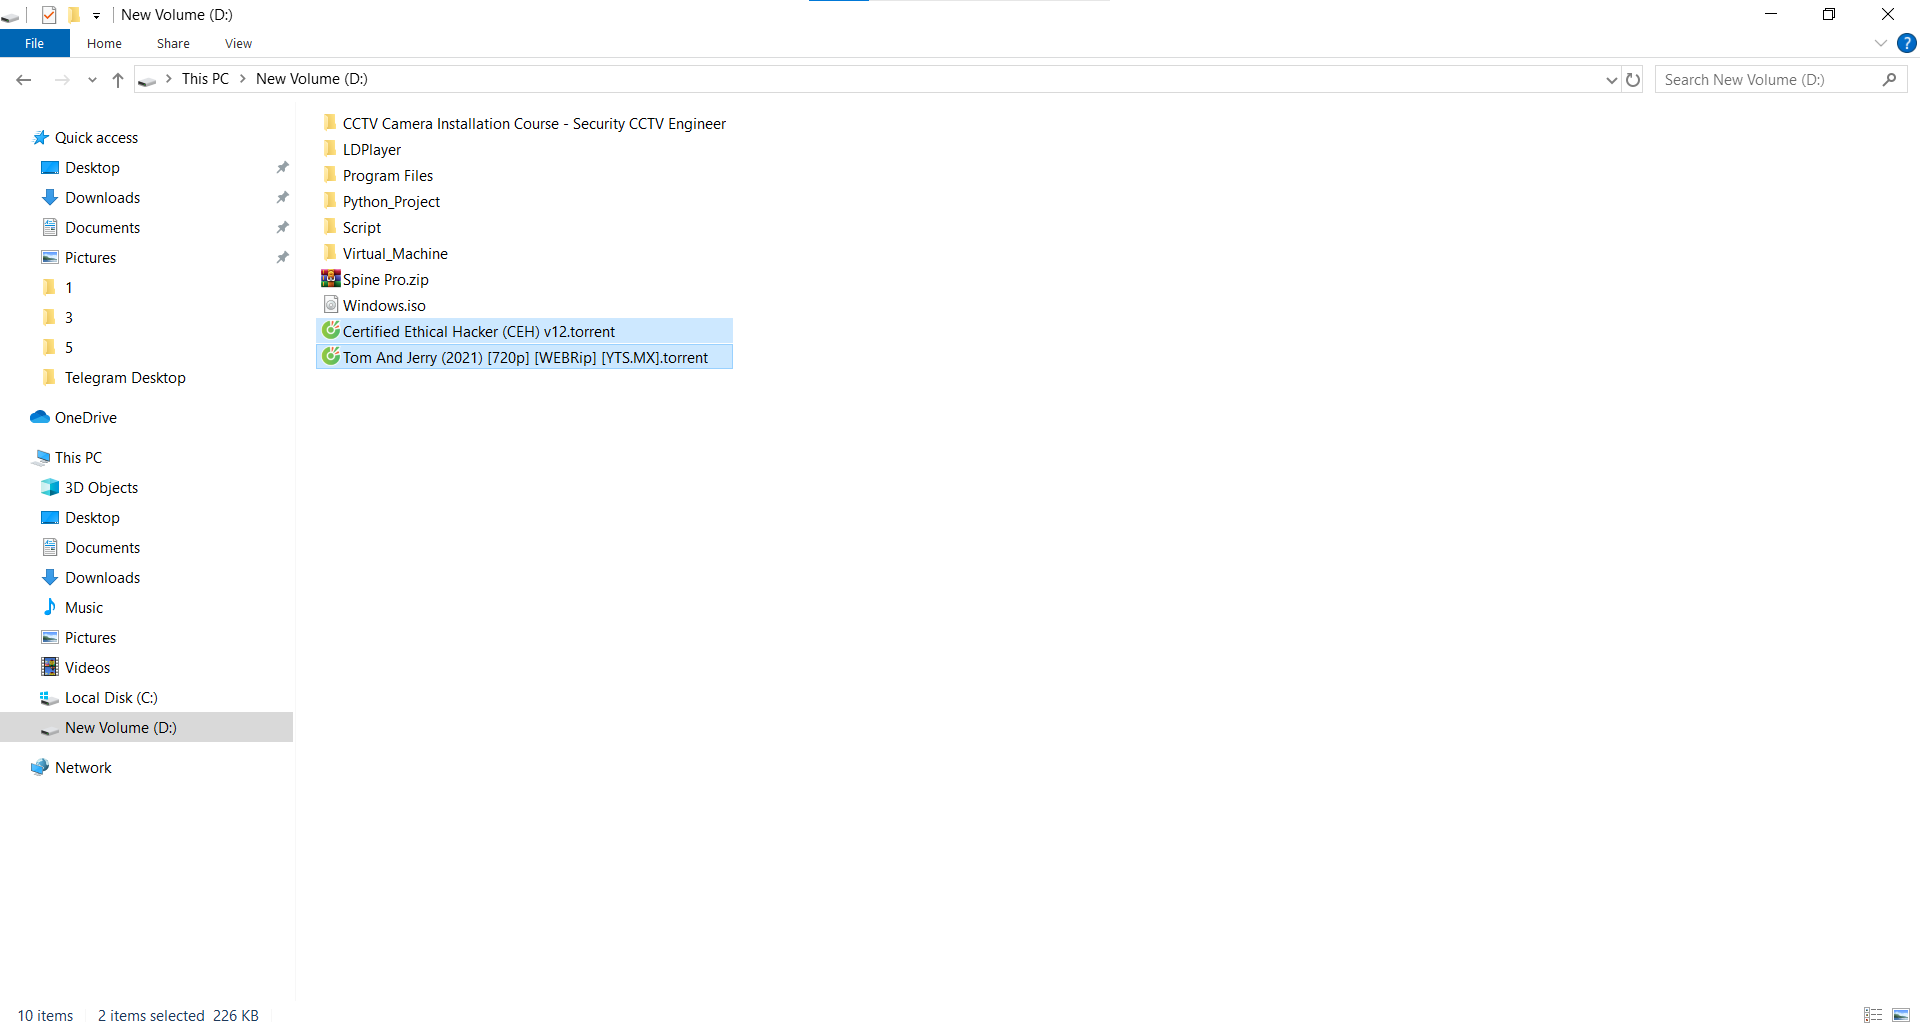1920x1030 pixels.
Task: Open Documents under This PC
Action: [102, 548]
